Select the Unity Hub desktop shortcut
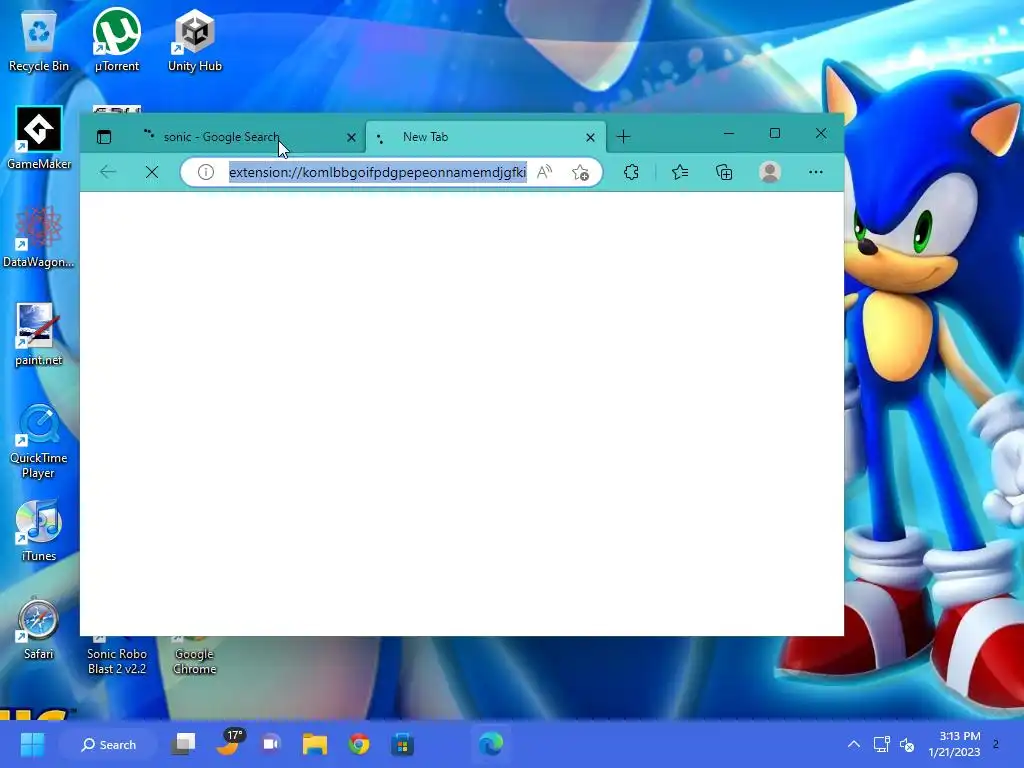 point(195,40)
